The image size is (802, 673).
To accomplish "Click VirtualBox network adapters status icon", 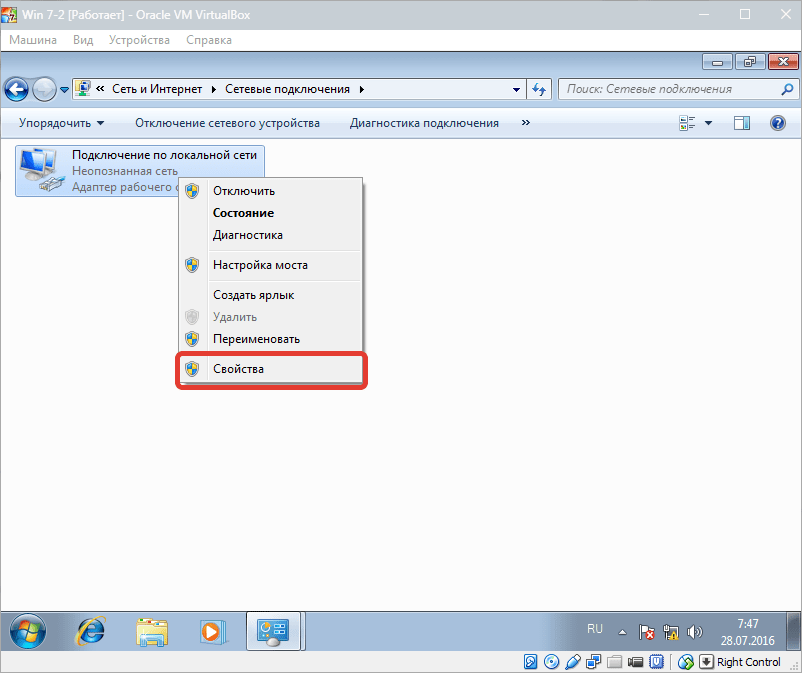I will [594, 662].
